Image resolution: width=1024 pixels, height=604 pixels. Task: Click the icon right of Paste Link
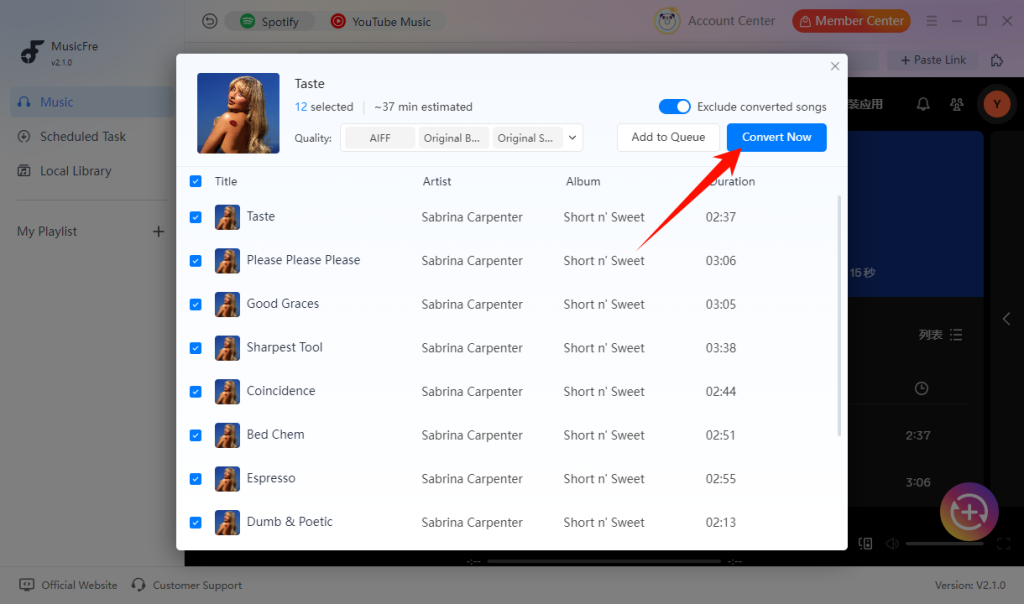tap(997, 60)
